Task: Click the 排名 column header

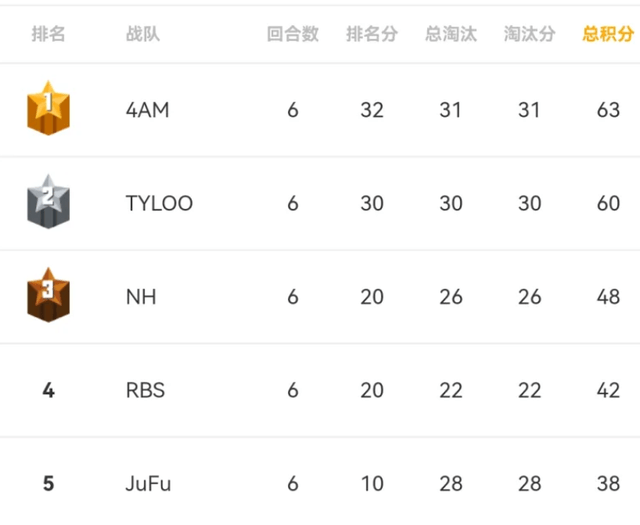Action: [49, 34]
